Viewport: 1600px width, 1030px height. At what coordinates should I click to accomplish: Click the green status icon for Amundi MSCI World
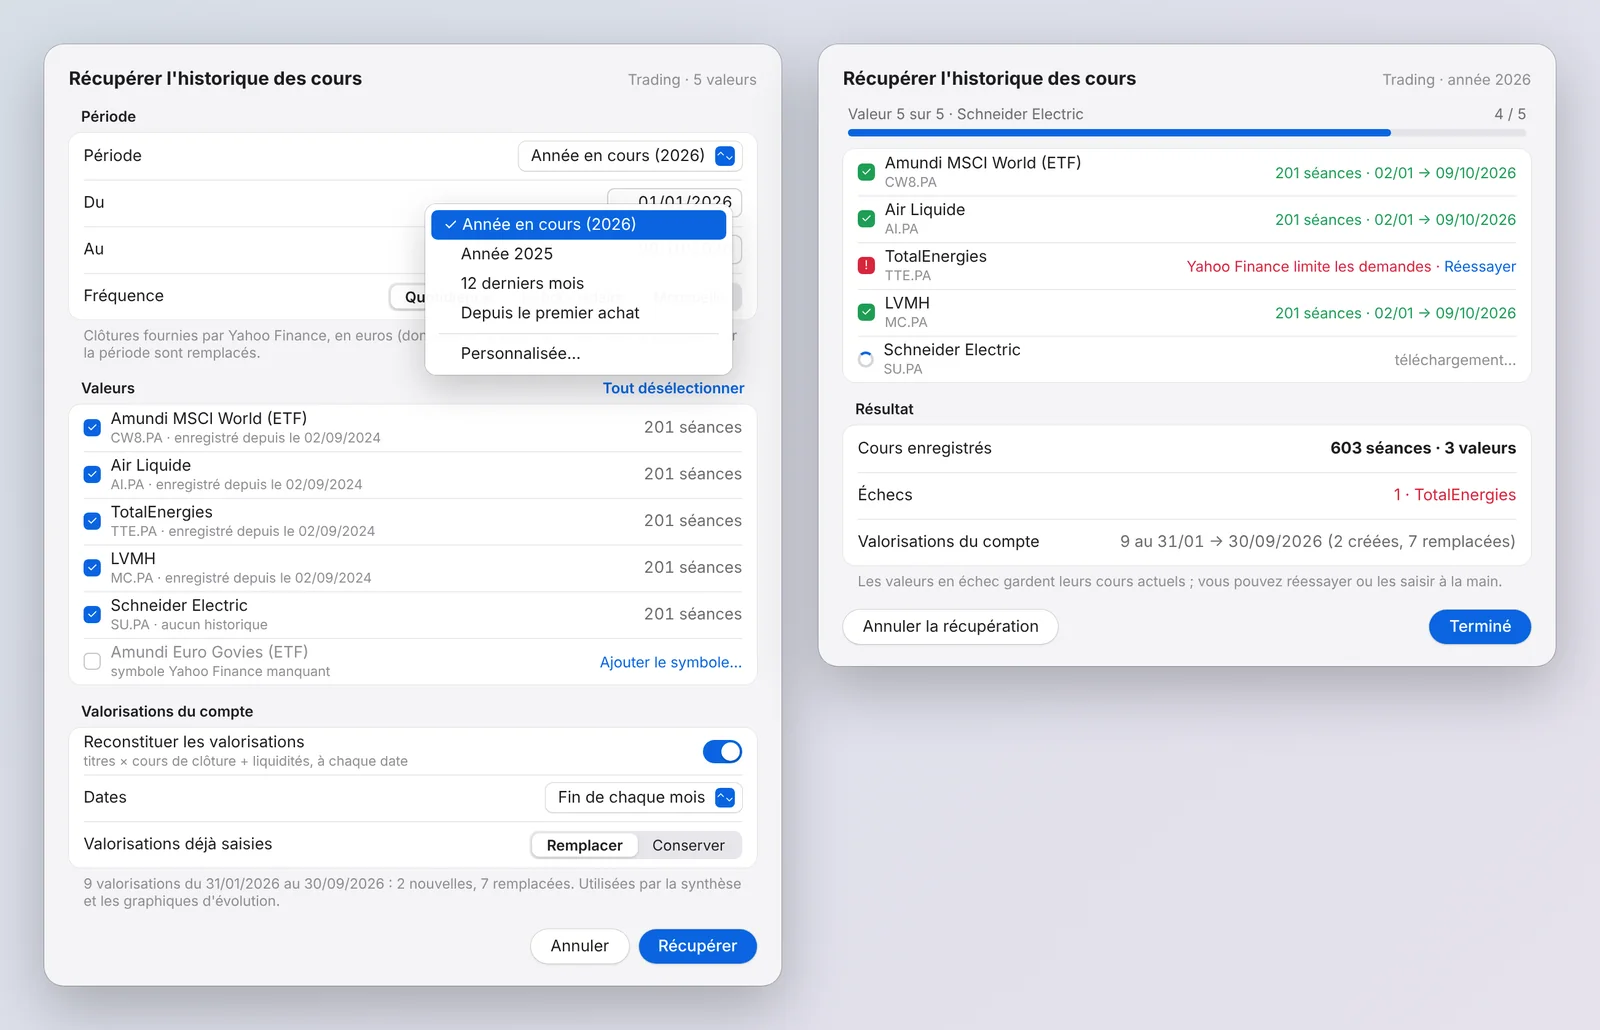866,172
